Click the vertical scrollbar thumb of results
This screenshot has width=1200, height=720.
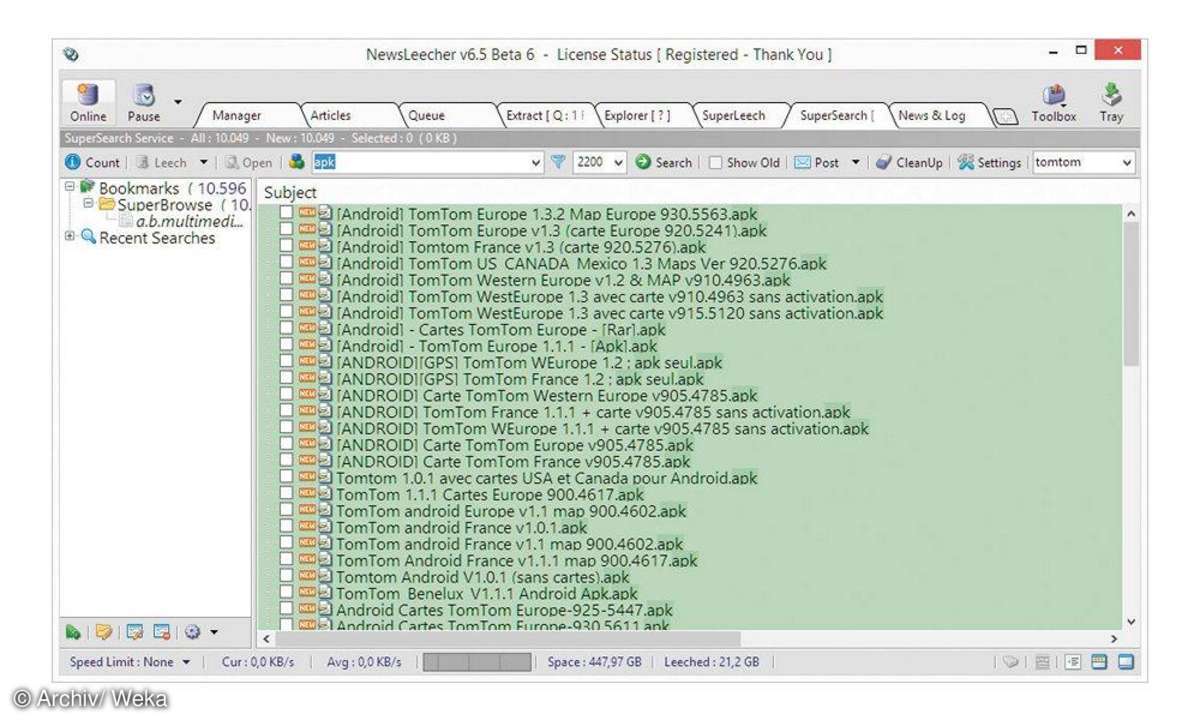1131,296
